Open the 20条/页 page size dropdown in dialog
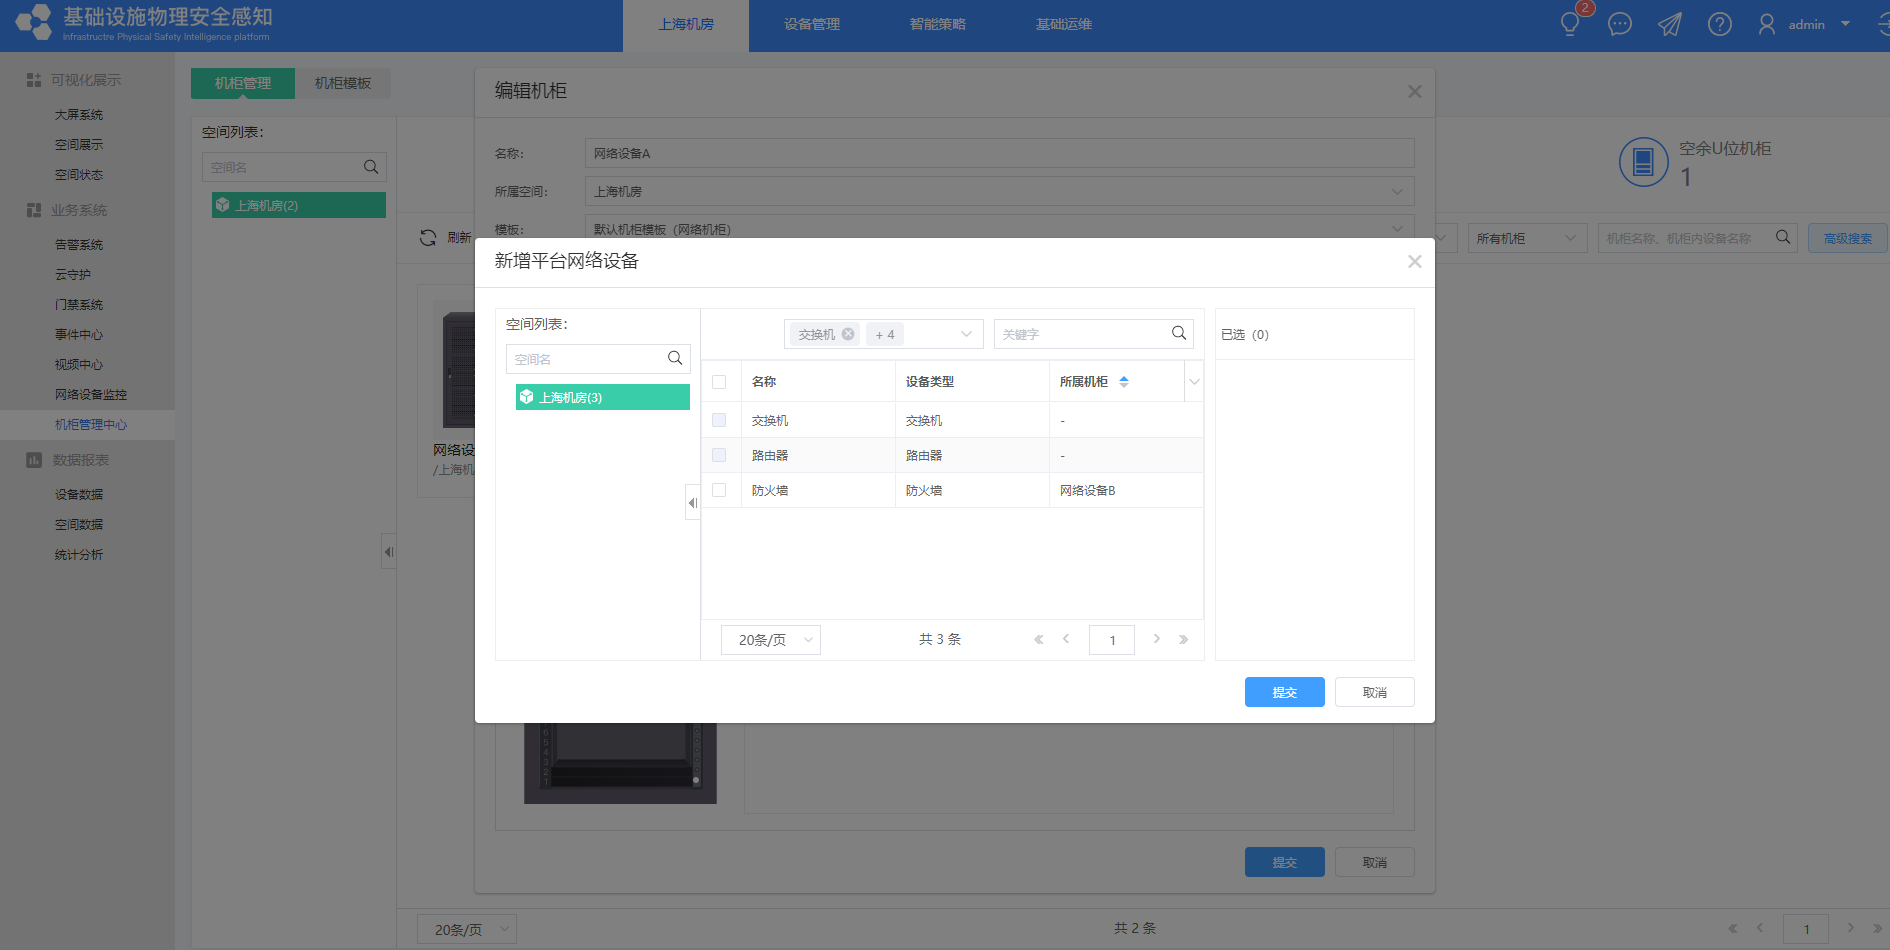 771,640
